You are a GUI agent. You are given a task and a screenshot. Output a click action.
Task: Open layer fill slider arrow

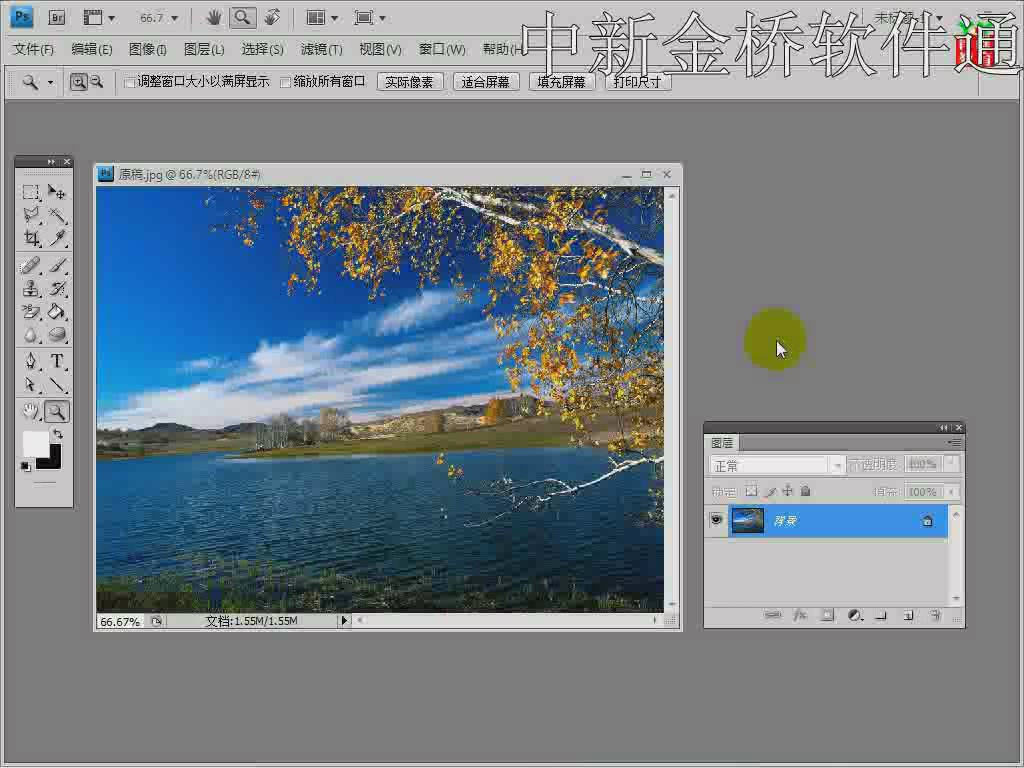coord(952,491)
